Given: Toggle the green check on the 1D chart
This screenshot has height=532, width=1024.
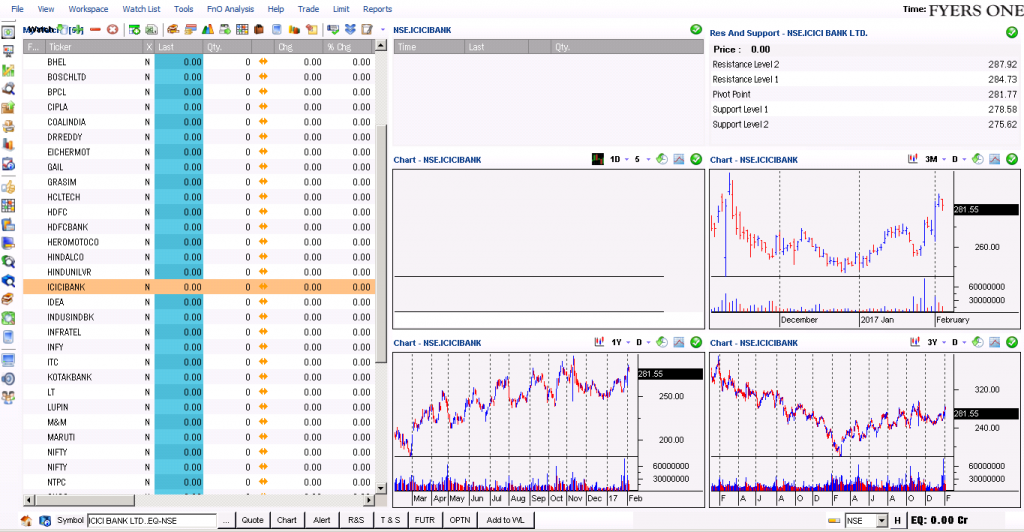Looking at the screenshot, I should click(696, 159).
